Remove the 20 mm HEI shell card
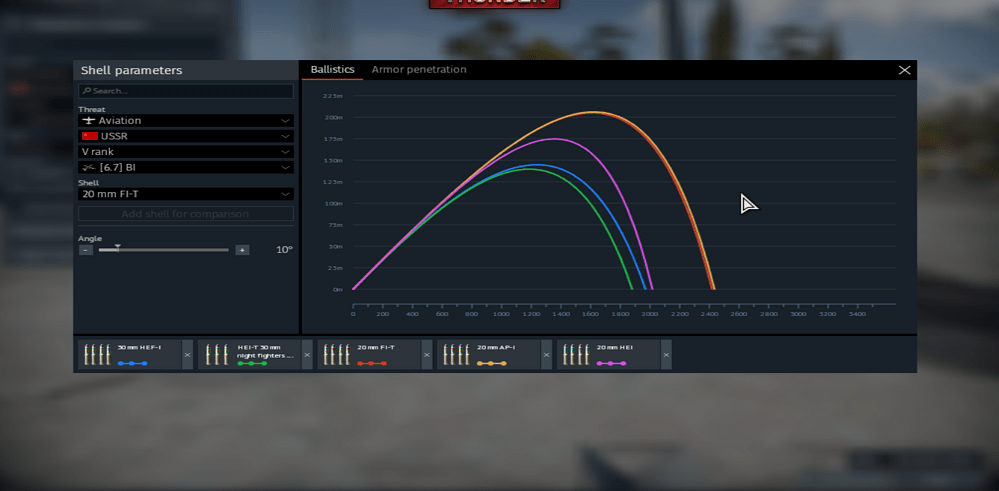 pyautogui.click(x=666, y=355)
